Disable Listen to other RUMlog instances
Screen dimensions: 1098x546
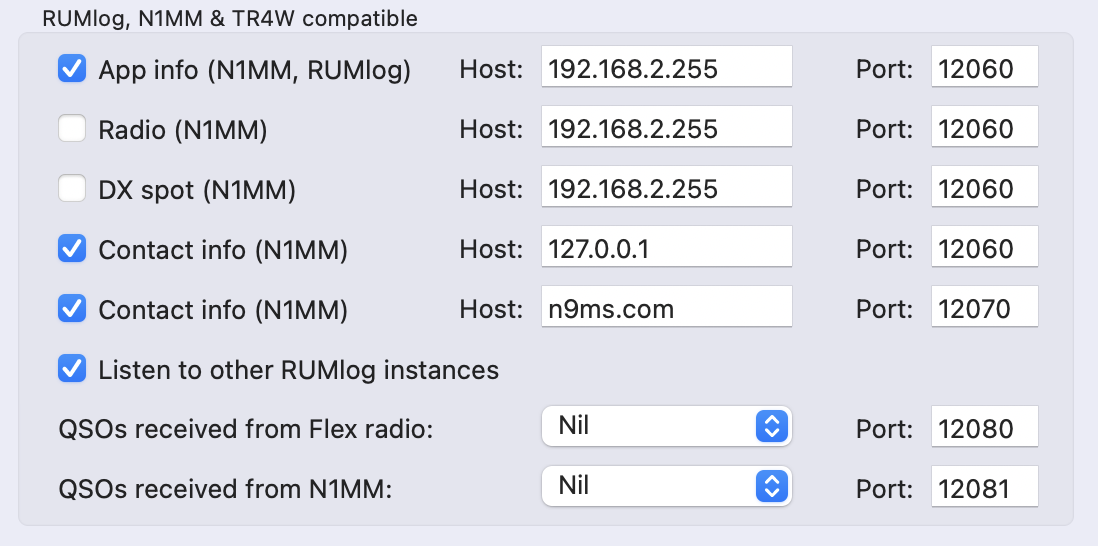[x=71, y=369]
